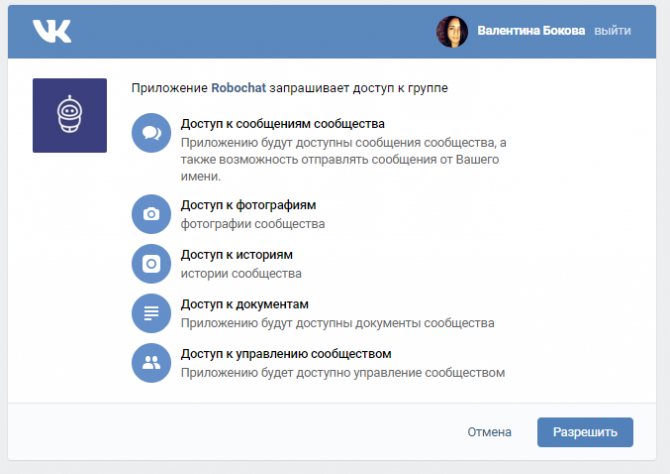Click the community management people icon

[151, 363]
